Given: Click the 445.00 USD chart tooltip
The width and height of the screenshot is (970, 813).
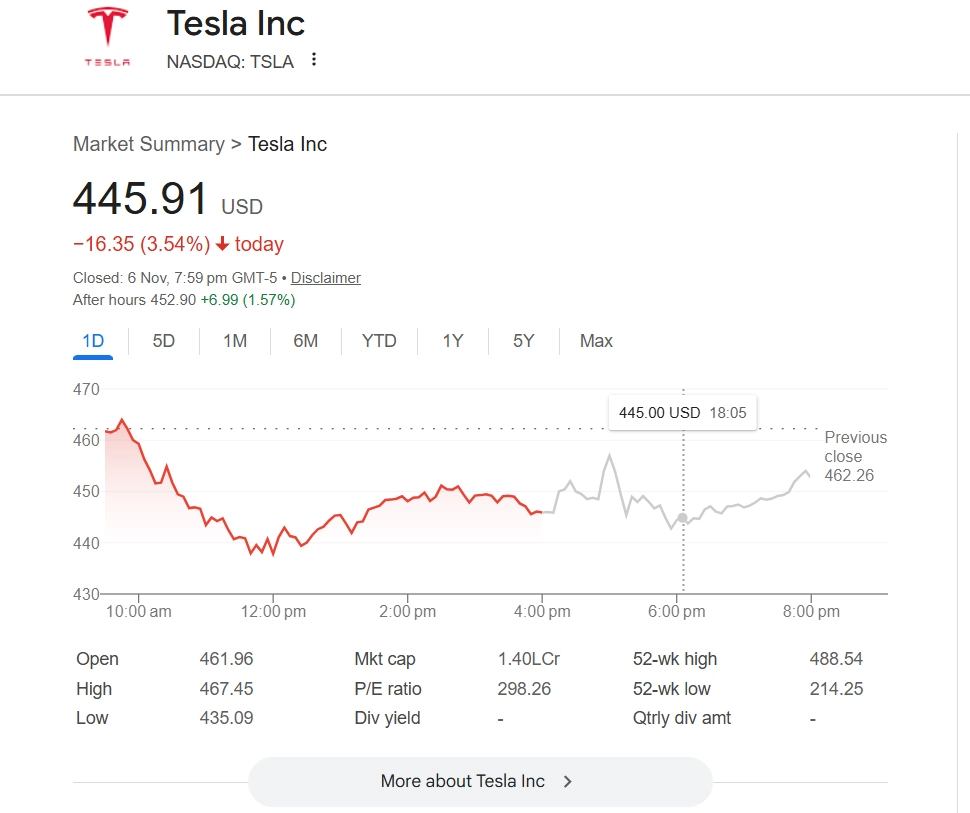Looking at the screenshot, I should (x=683, y=412).
